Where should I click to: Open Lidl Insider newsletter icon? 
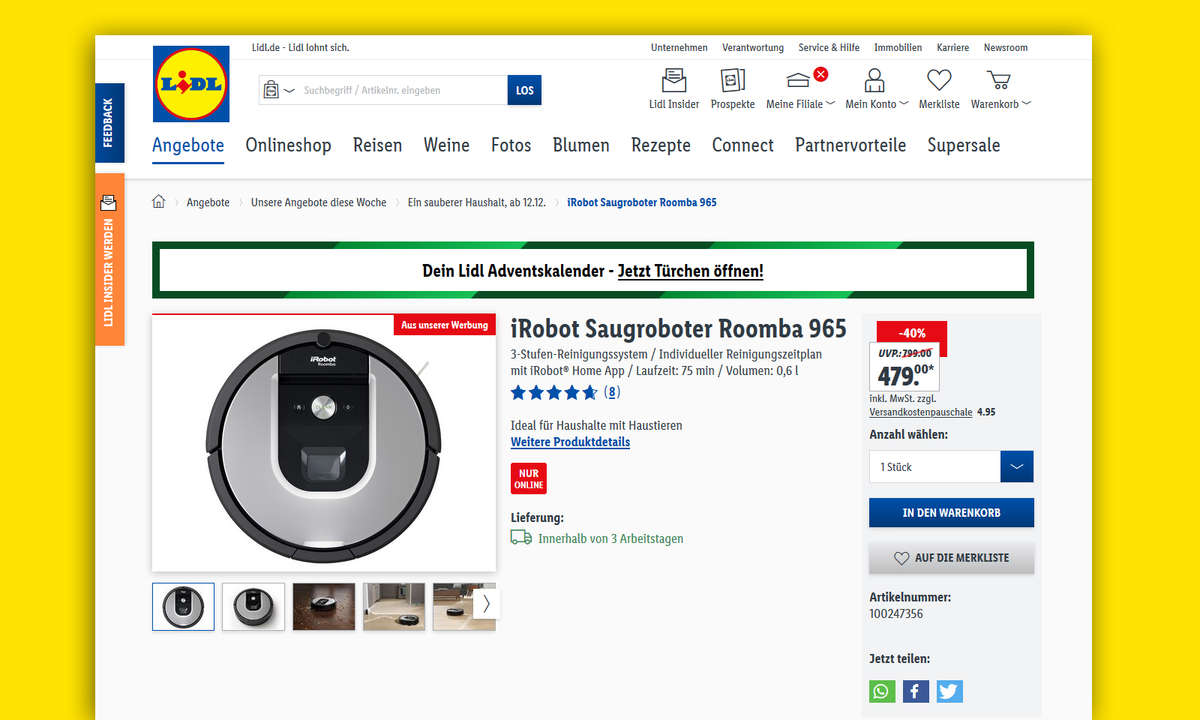click(x=674, y=81)
